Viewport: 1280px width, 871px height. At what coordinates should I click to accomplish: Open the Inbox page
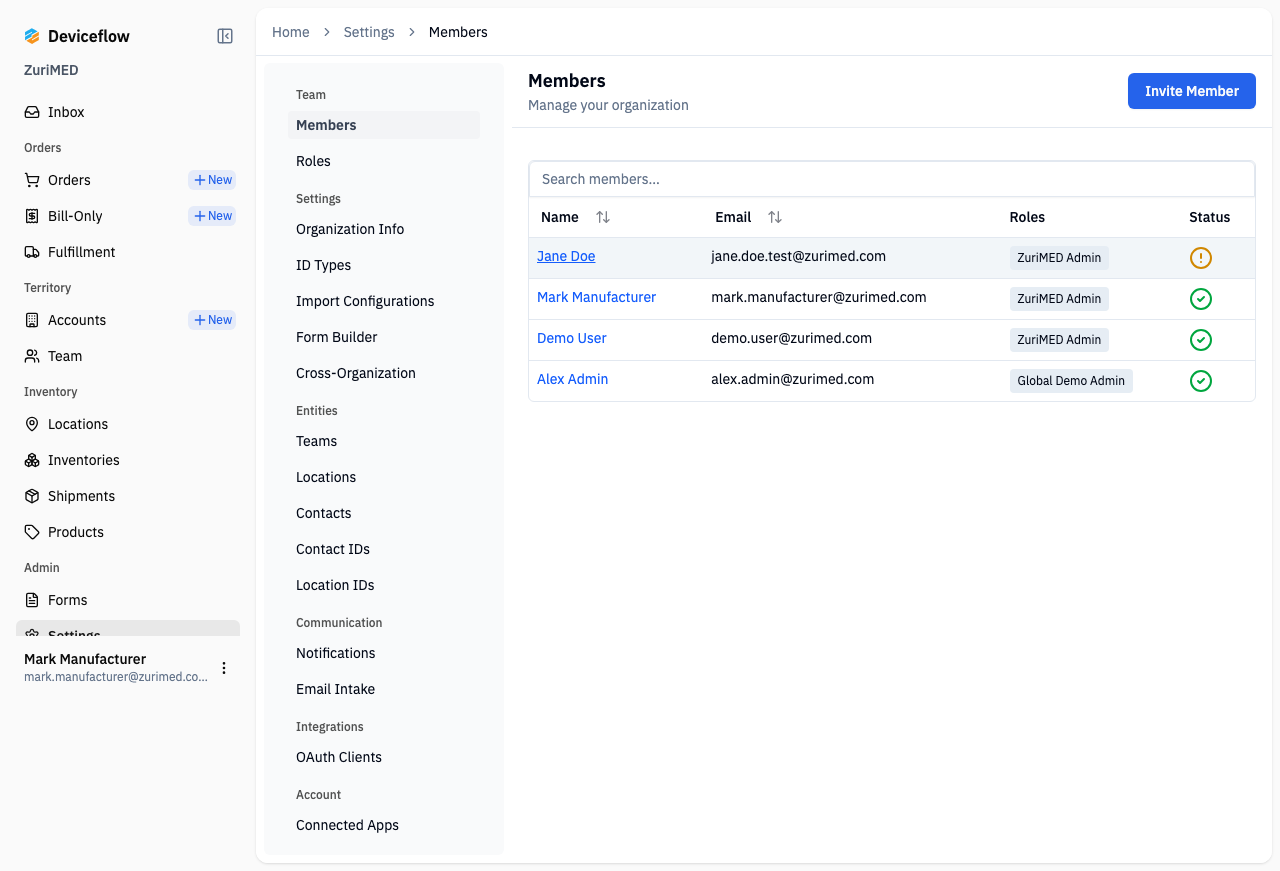coord(128,112)
